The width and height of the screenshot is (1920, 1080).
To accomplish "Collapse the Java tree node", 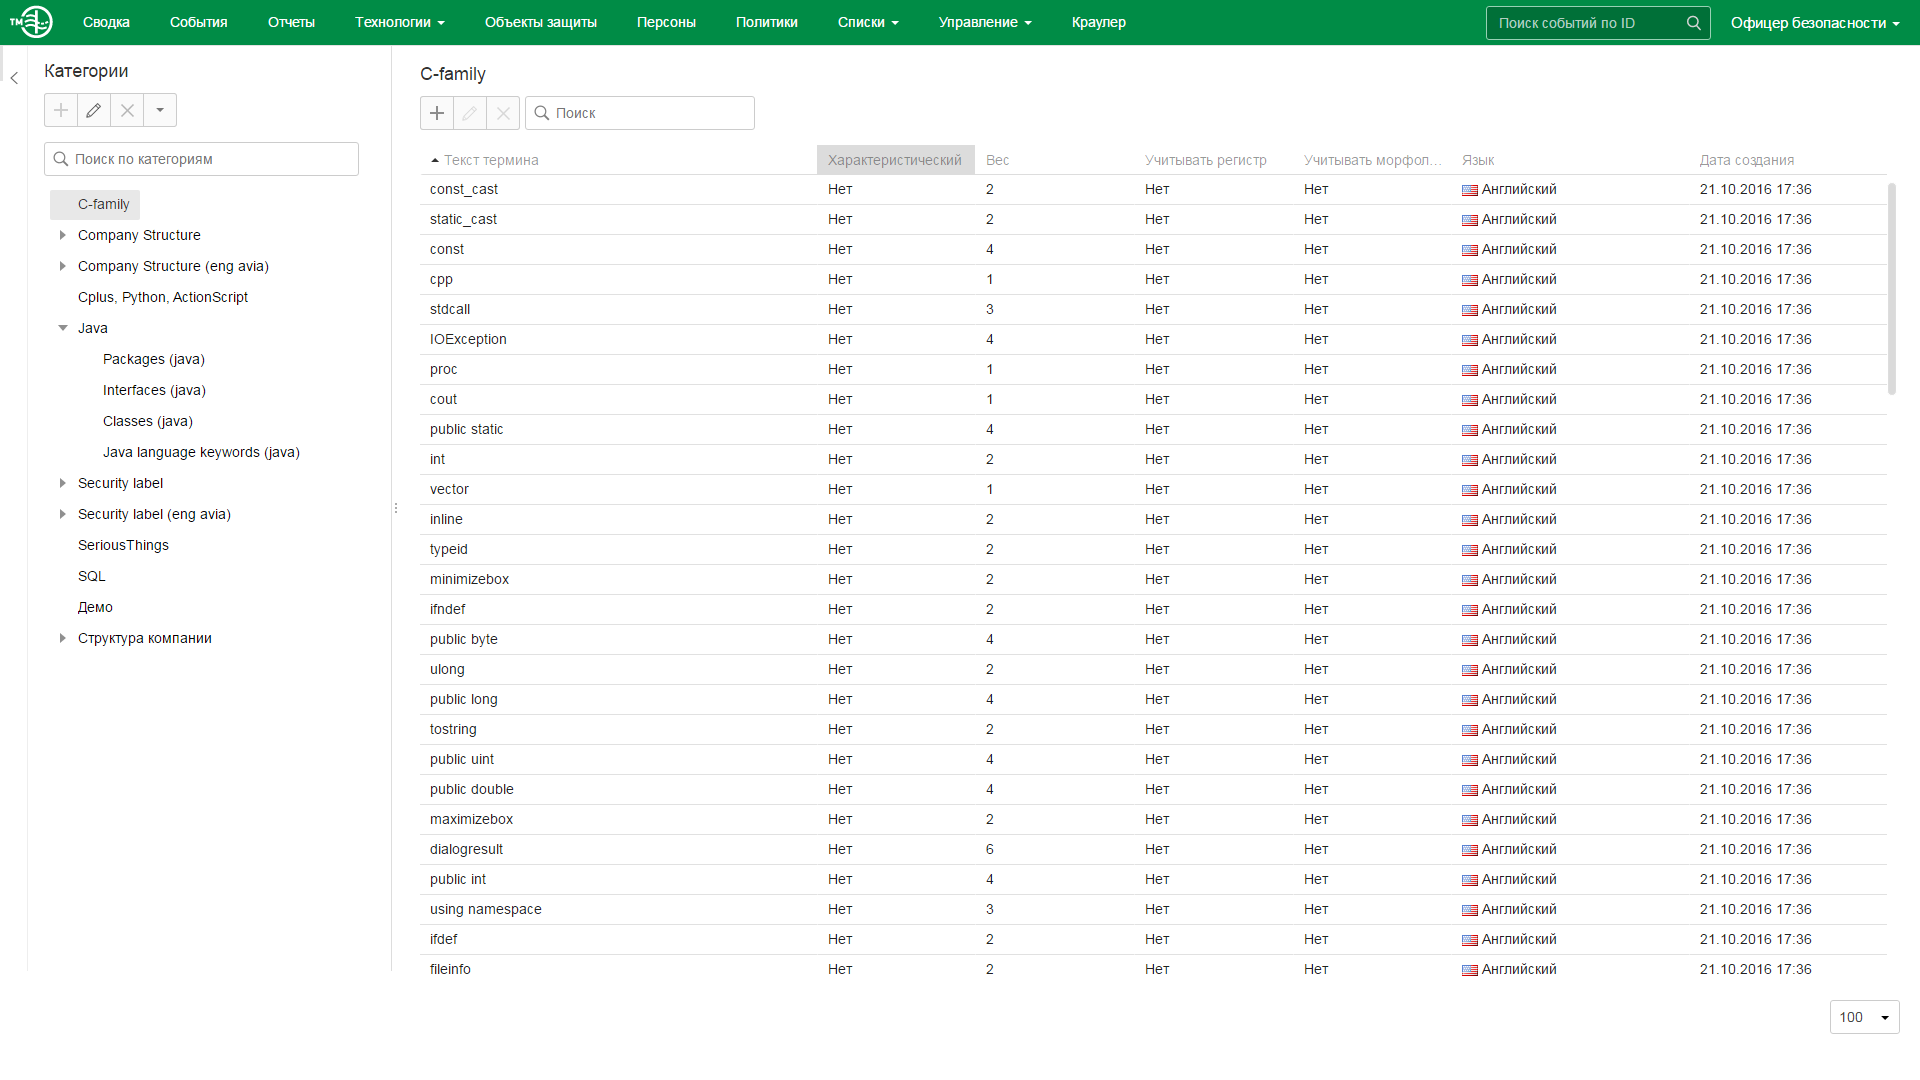I will (x=63, y=328).
